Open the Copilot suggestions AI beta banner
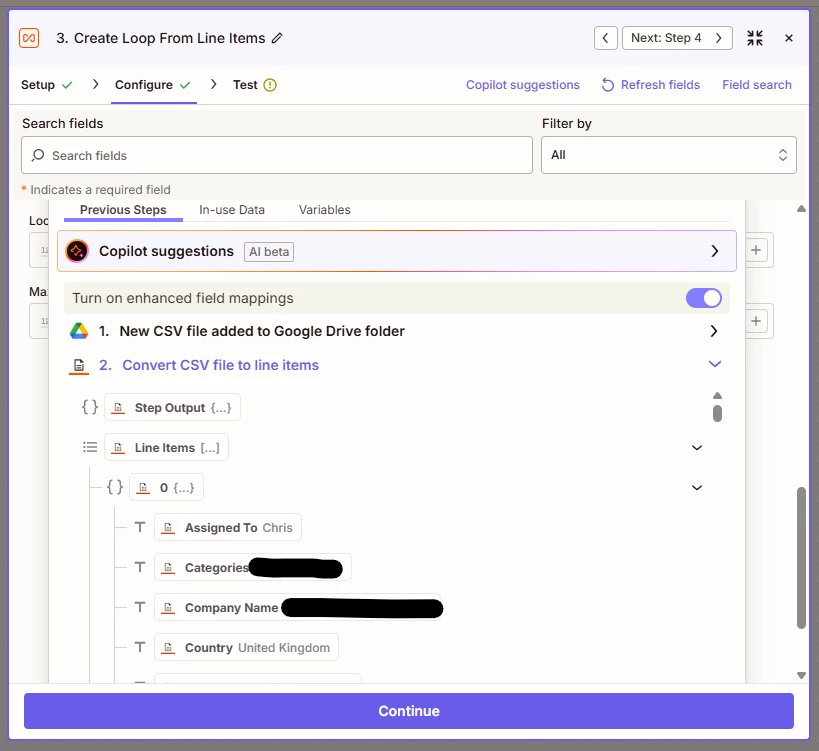Viewport: 819px width, 751px height. pyautogui.click(x=396, y=251)
